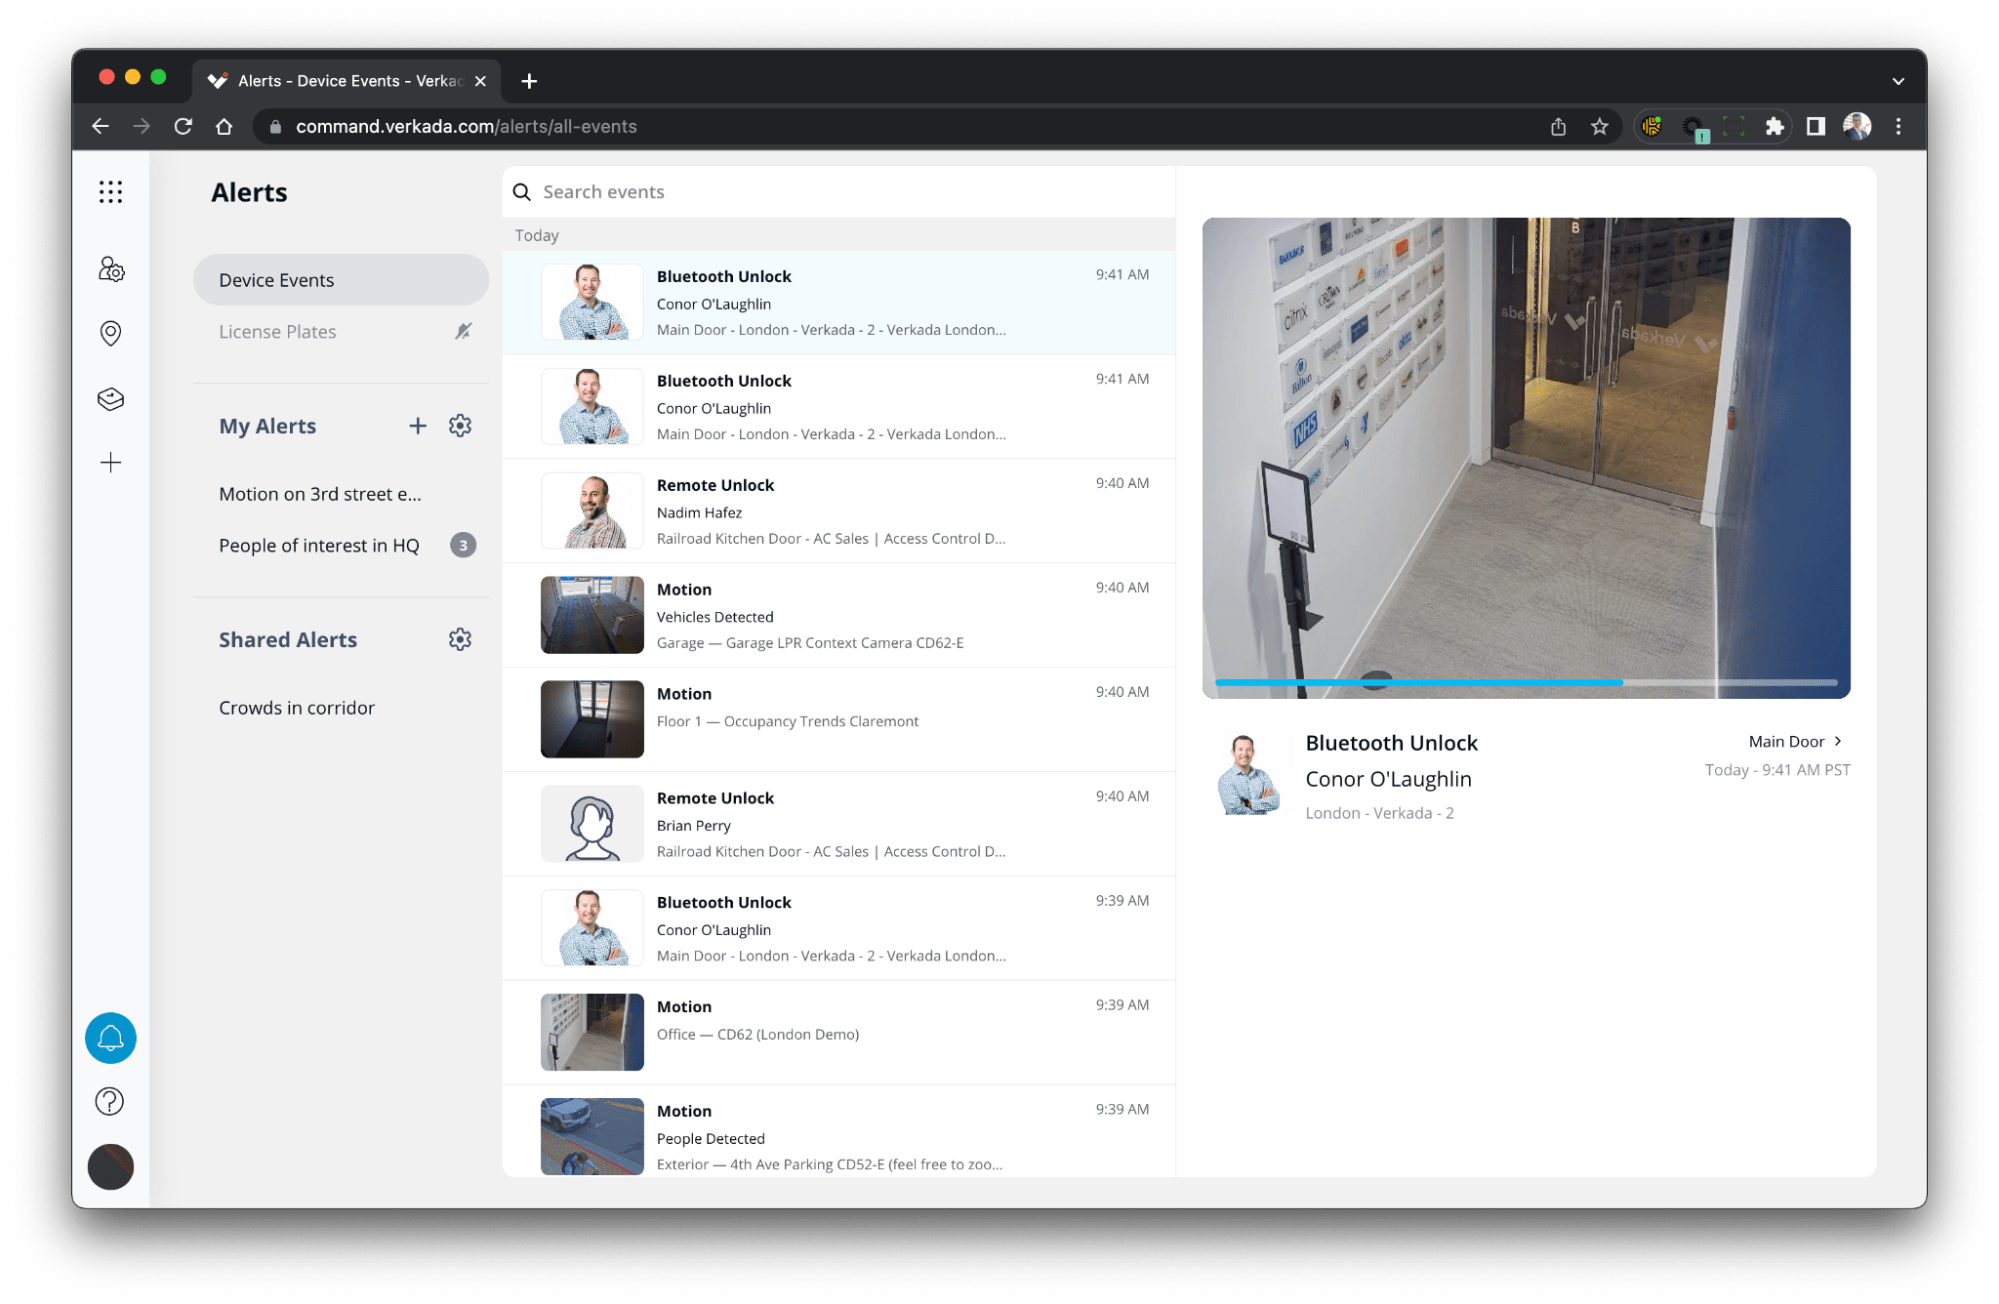Select Nadim Hafez Remote Unlock event
This screenshot has width=1999, height=1304.
point(840,510)
